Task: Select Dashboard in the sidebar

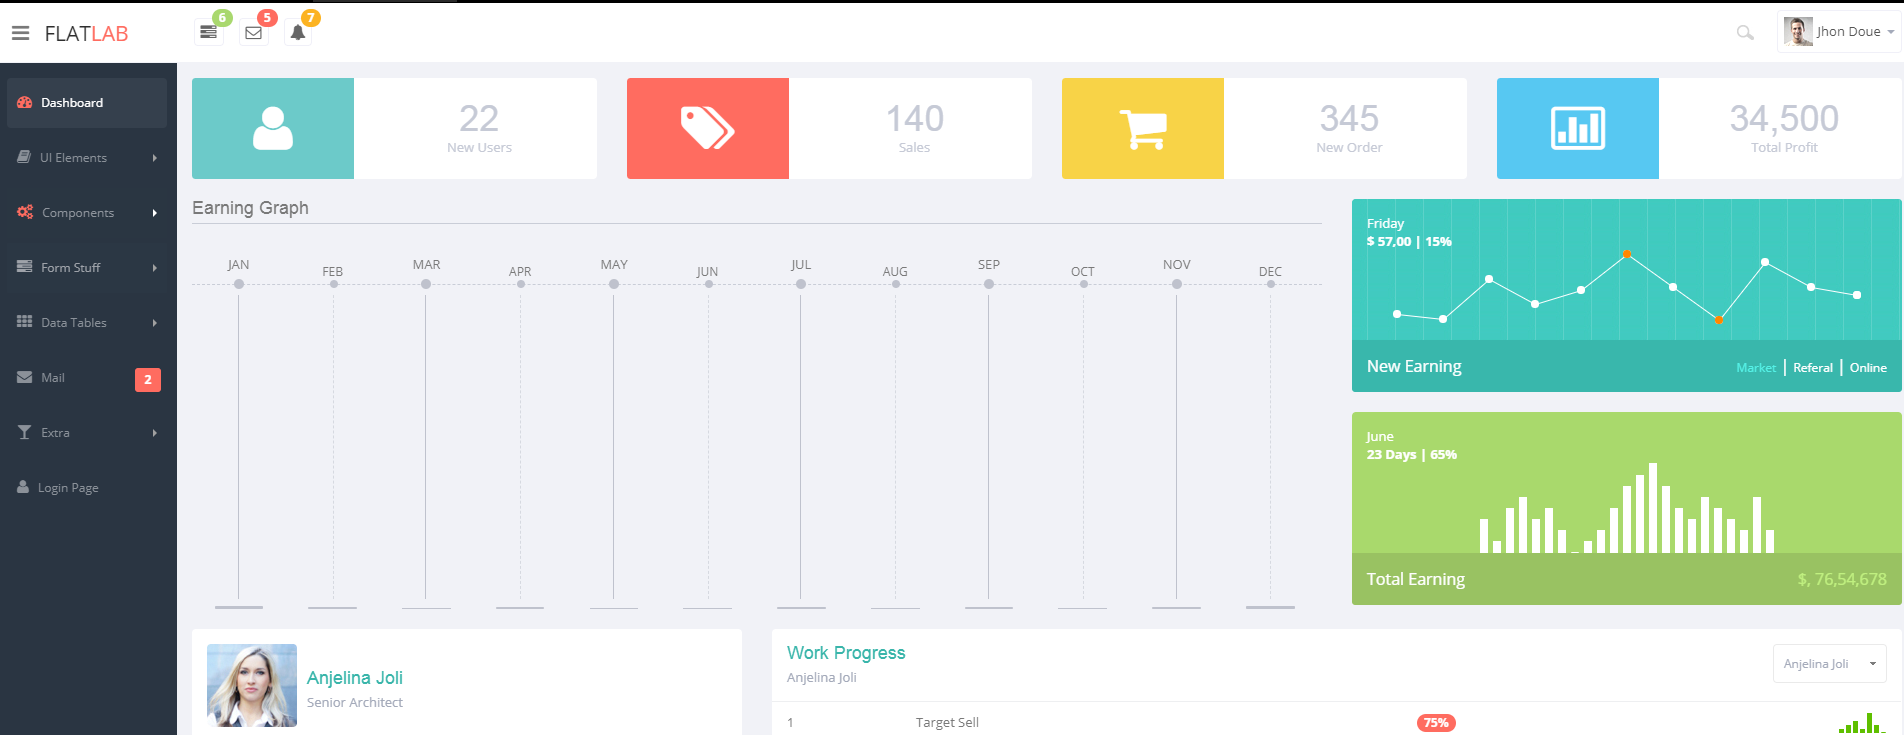Action: pyautogui.click(x=87, y=103)
